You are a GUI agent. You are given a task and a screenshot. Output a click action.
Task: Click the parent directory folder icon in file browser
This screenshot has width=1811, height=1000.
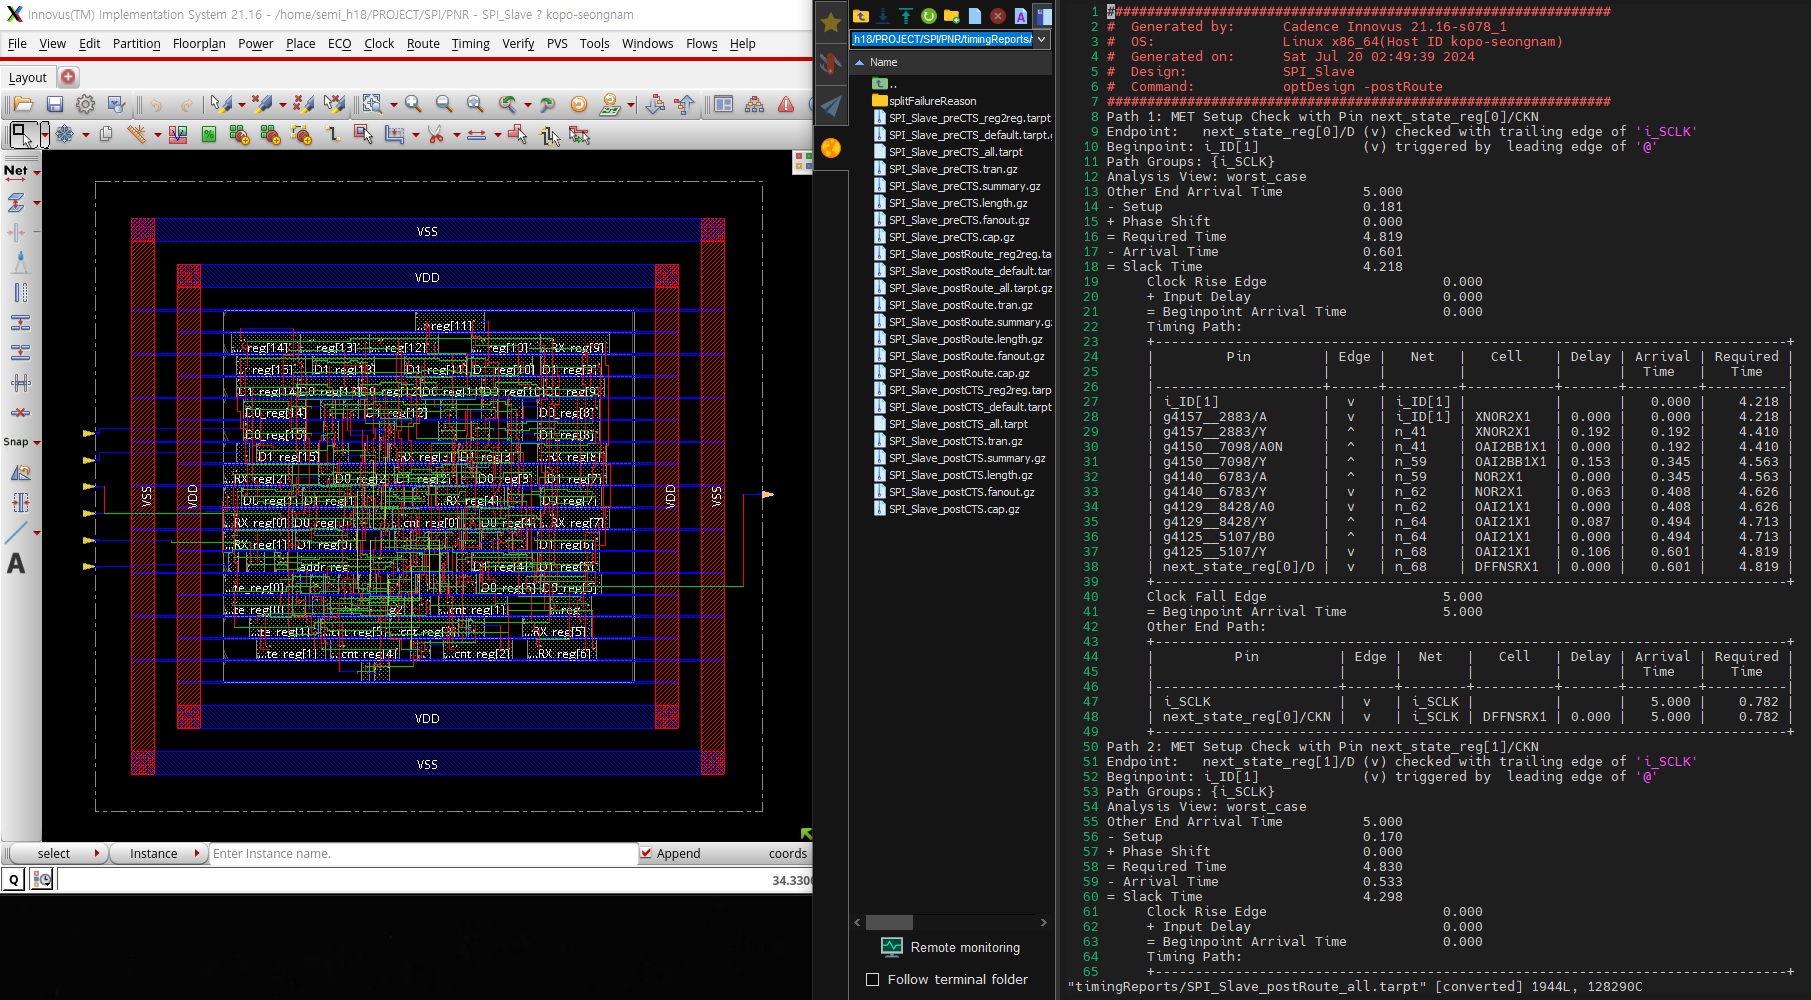click(x=860, y=16)
